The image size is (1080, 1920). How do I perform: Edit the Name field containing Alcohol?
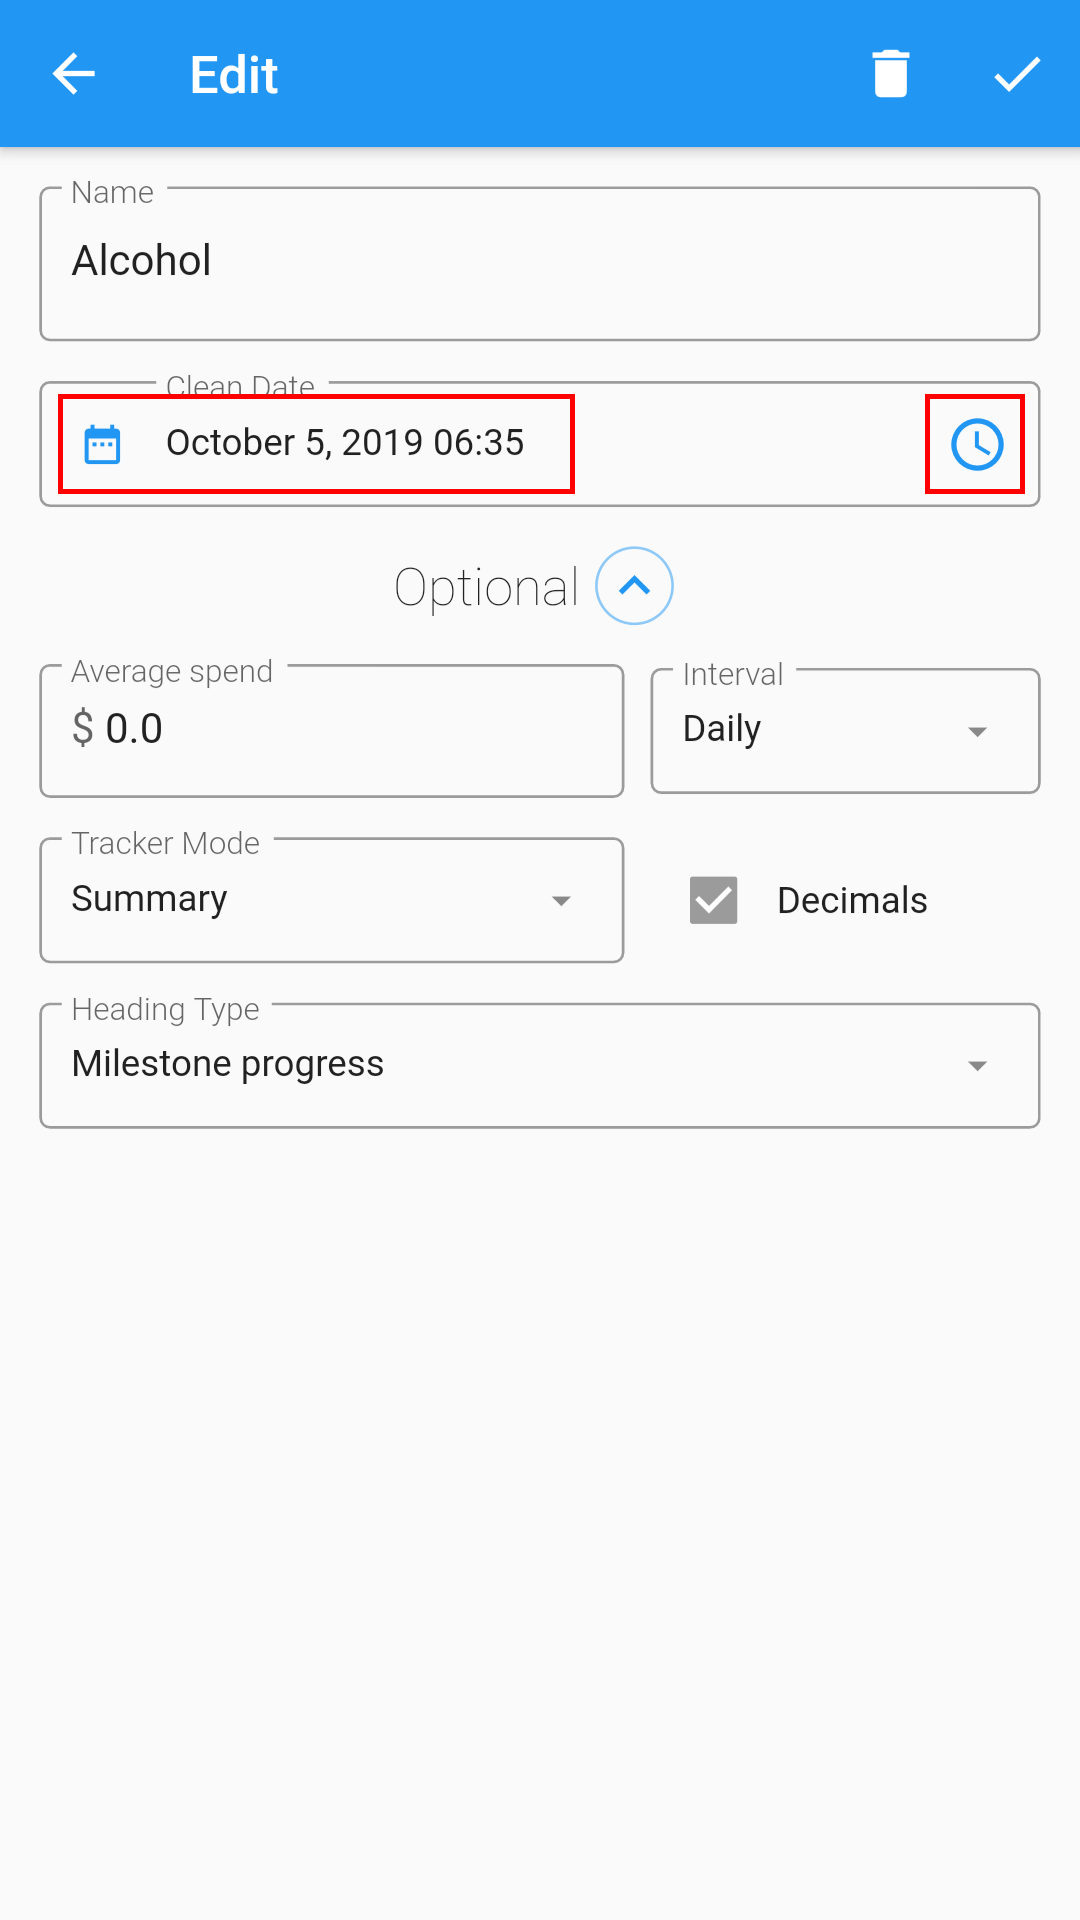click(x=540, y=263)
